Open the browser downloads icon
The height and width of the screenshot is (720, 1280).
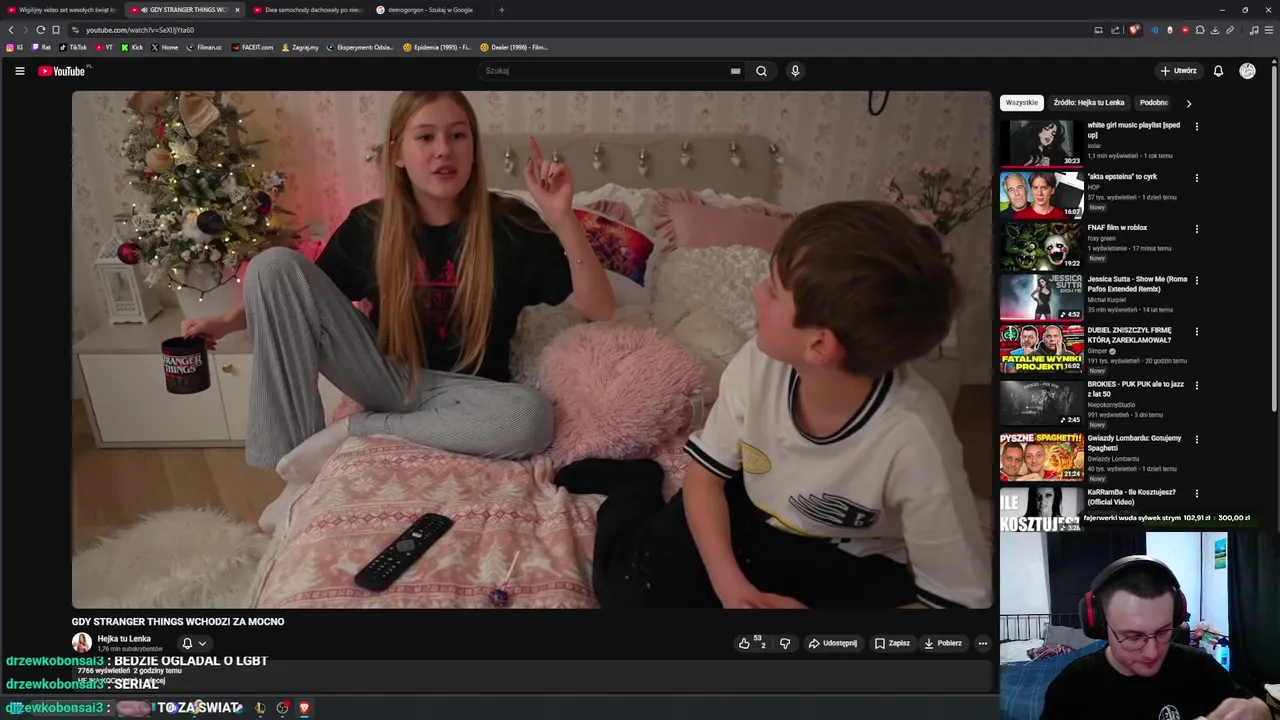[x=1215, y=30]
